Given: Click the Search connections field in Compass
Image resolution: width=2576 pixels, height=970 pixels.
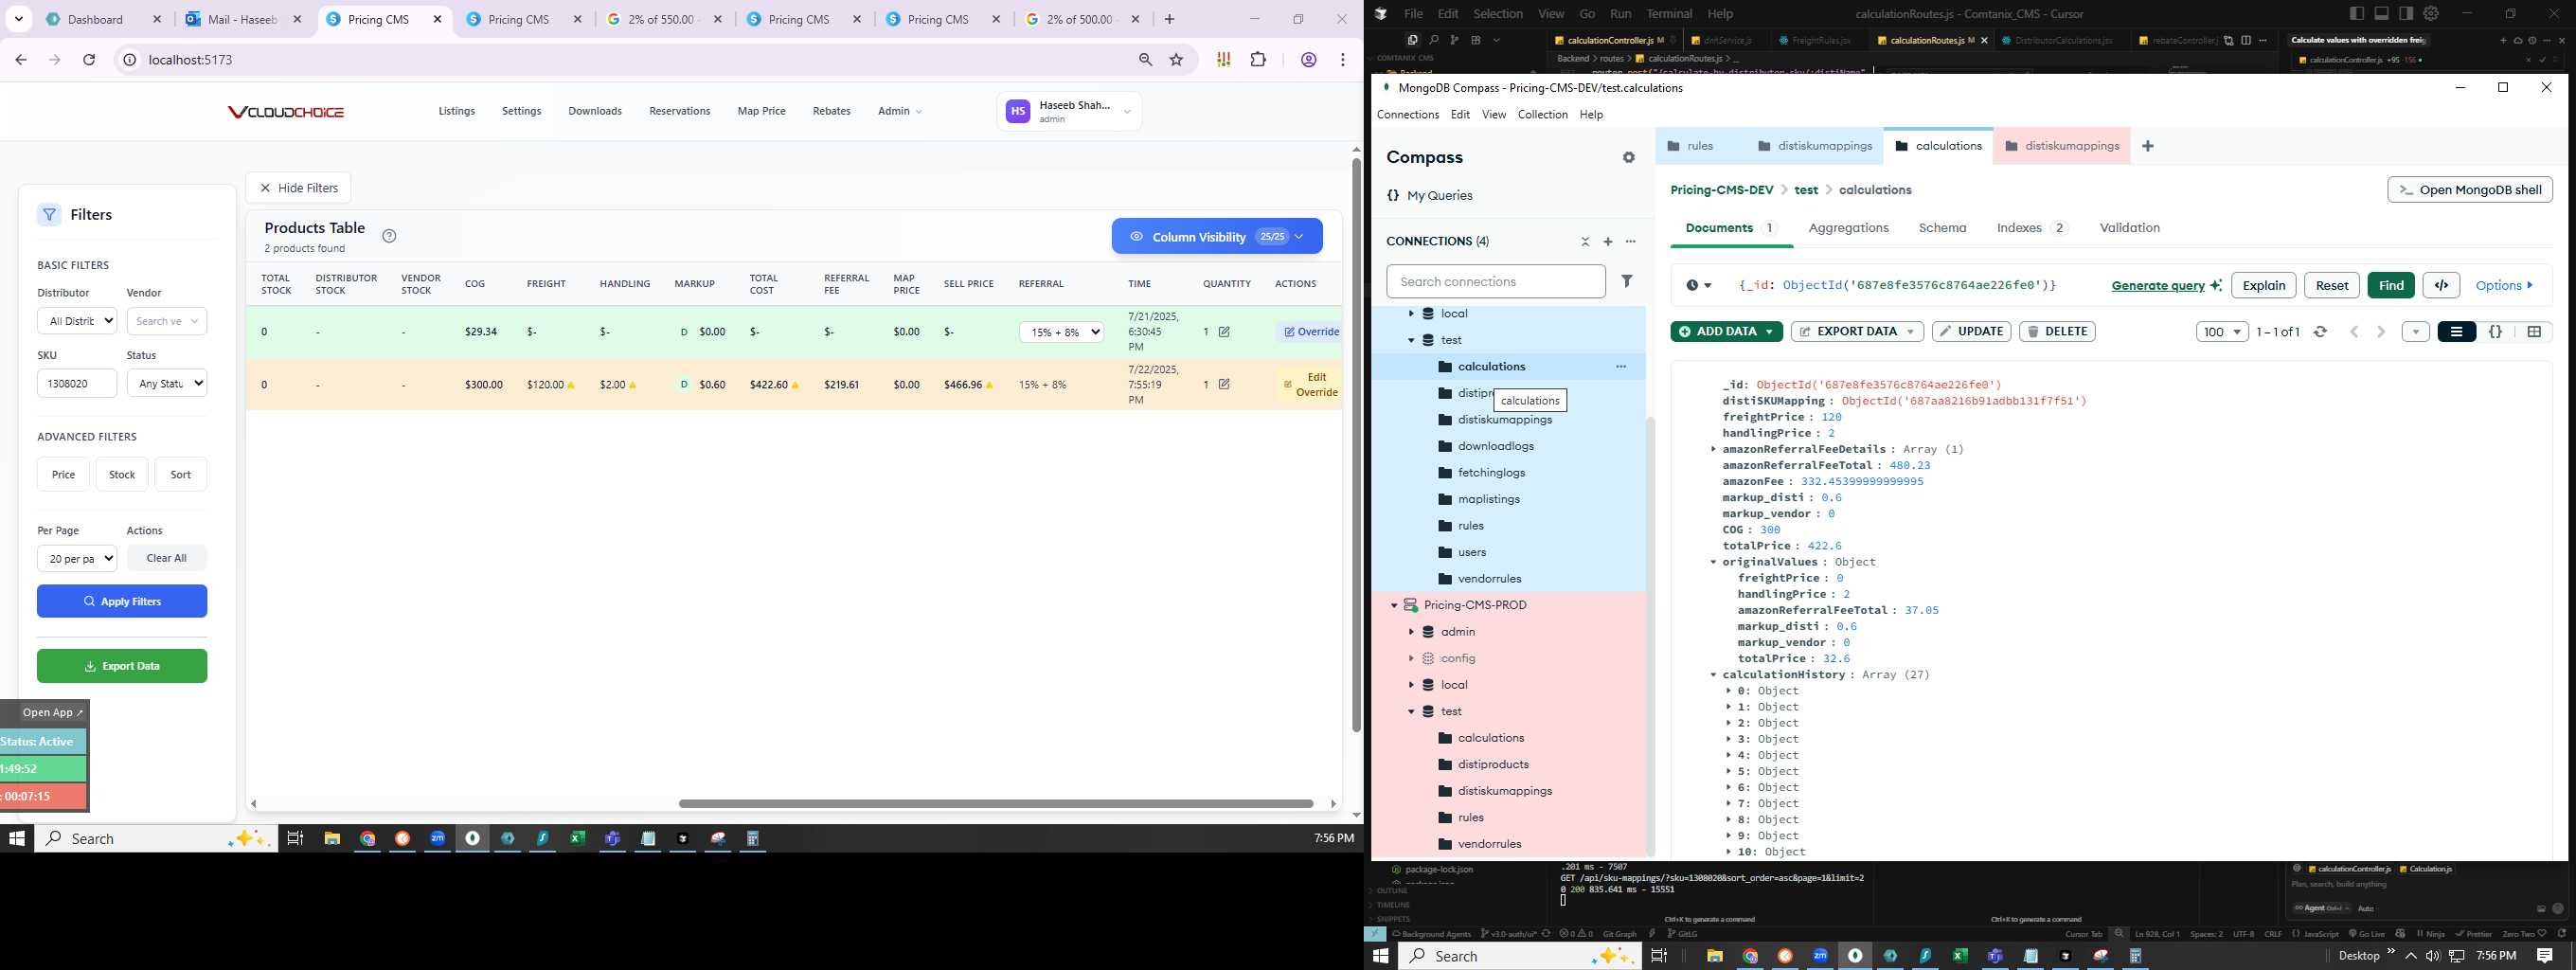Looking at the screenshot, I should click(x=1496, y=282).
